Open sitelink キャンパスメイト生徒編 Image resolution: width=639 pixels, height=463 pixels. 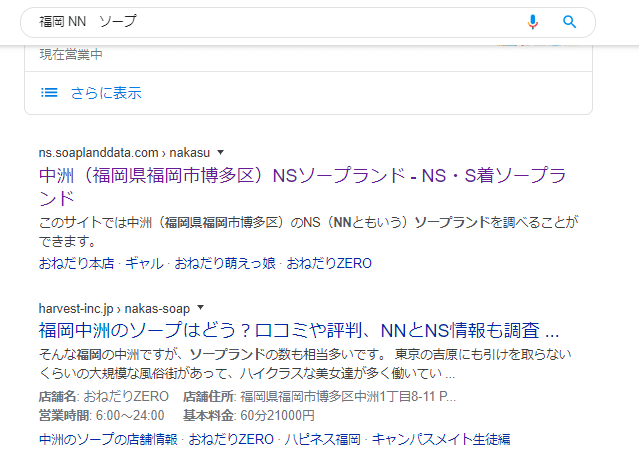441,439
